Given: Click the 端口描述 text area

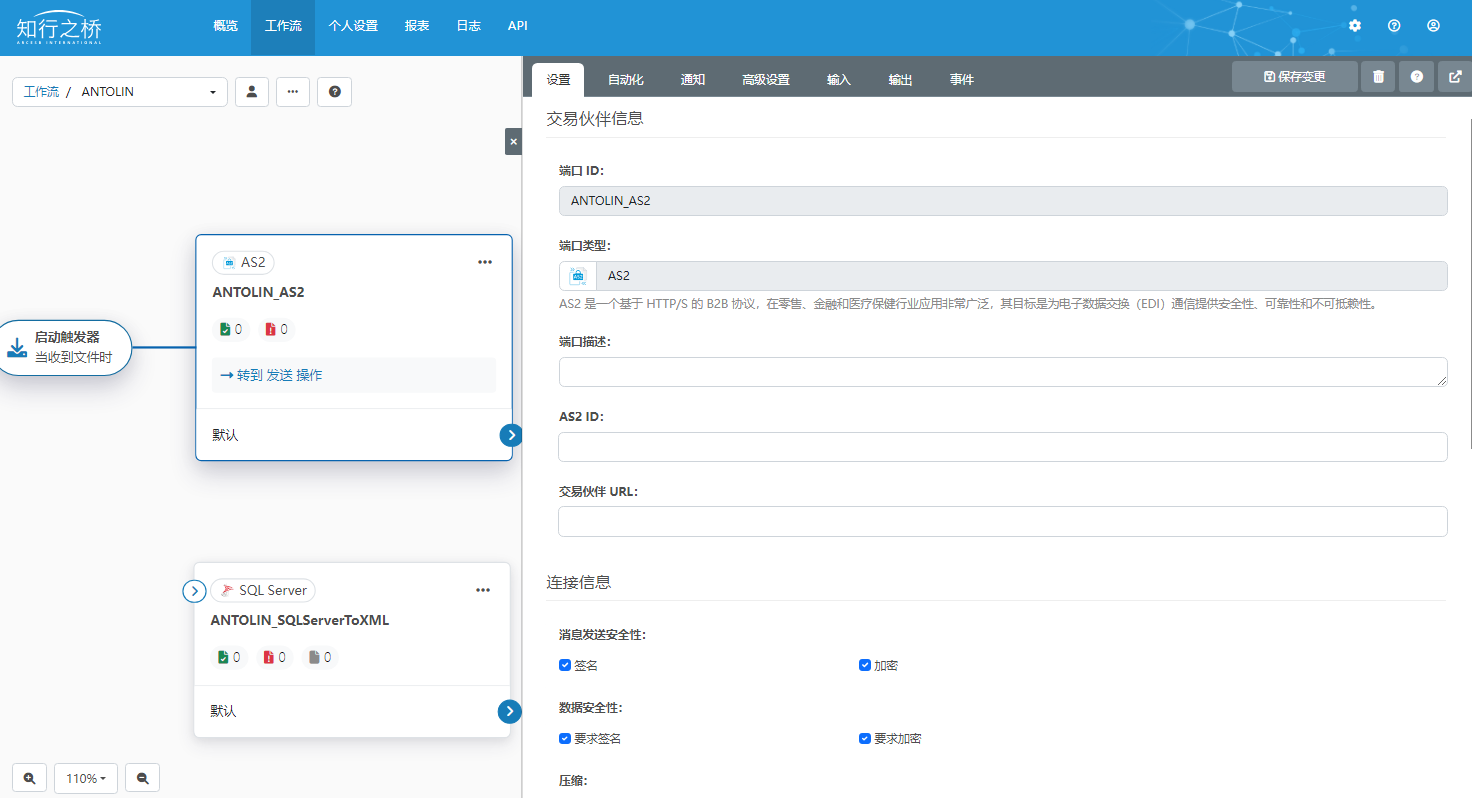Looking at the screenshot, I should pyautogui.click(x=1003, y=372).
